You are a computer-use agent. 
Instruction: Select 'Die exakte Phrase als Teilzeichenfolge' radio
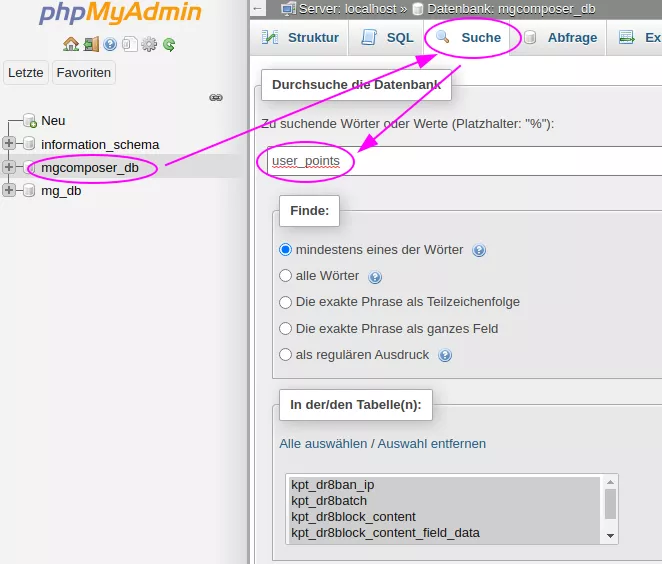(285, 302)
